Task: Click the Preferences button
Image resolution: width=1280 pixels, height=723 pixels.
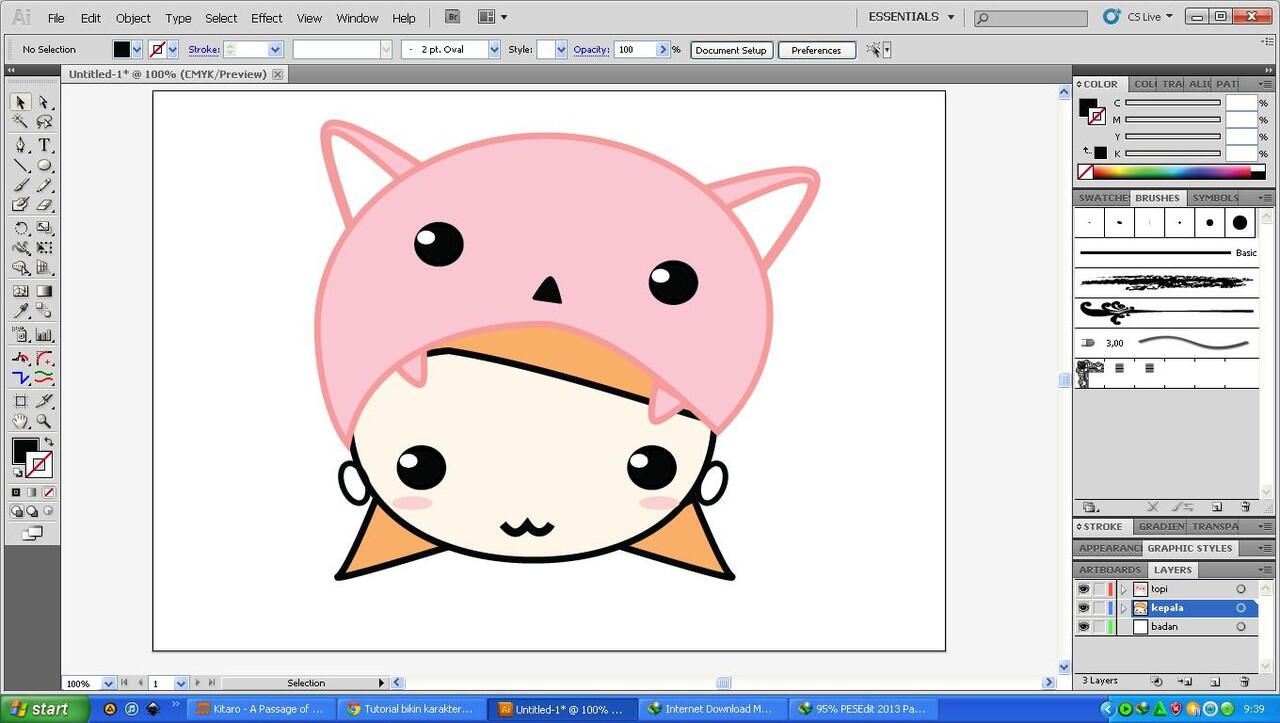Action: pyautogui.click(x=816, y=50)
